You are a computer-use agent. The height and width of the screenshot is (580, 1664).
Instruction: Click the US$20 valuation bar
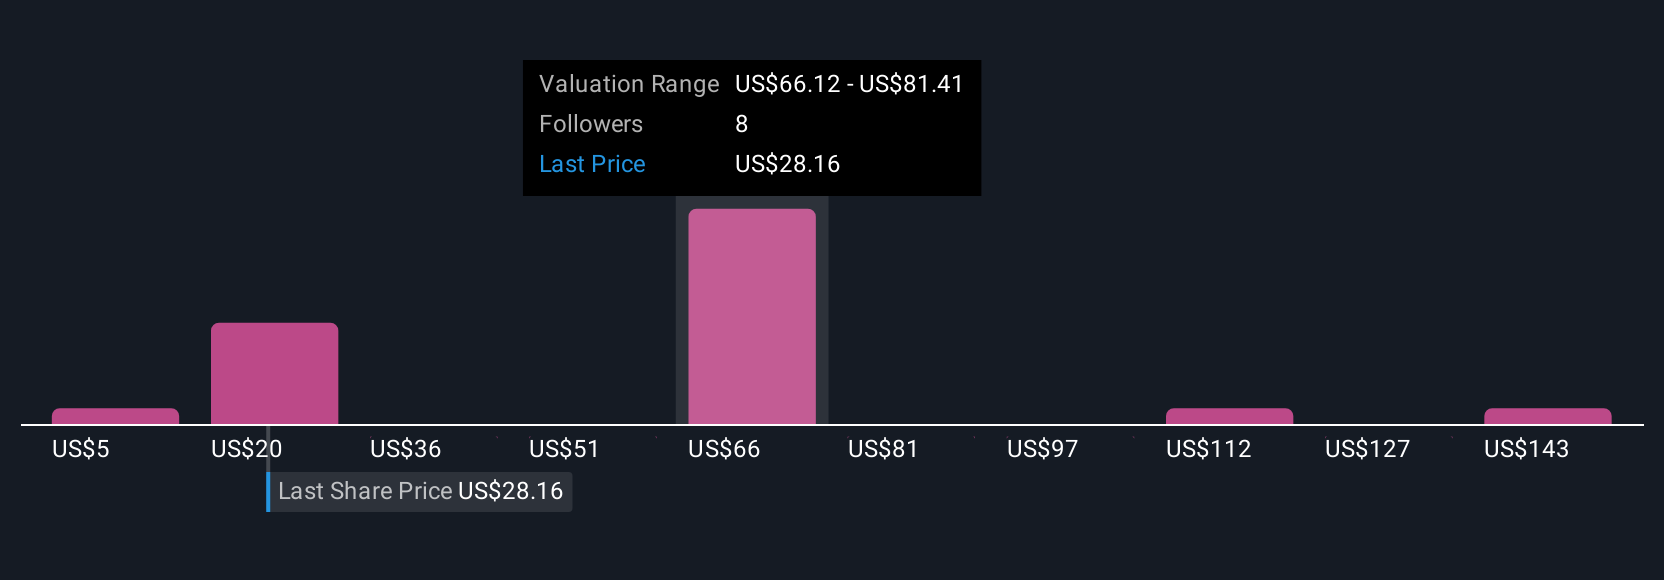pyautogui.click(x=274, y=374)
